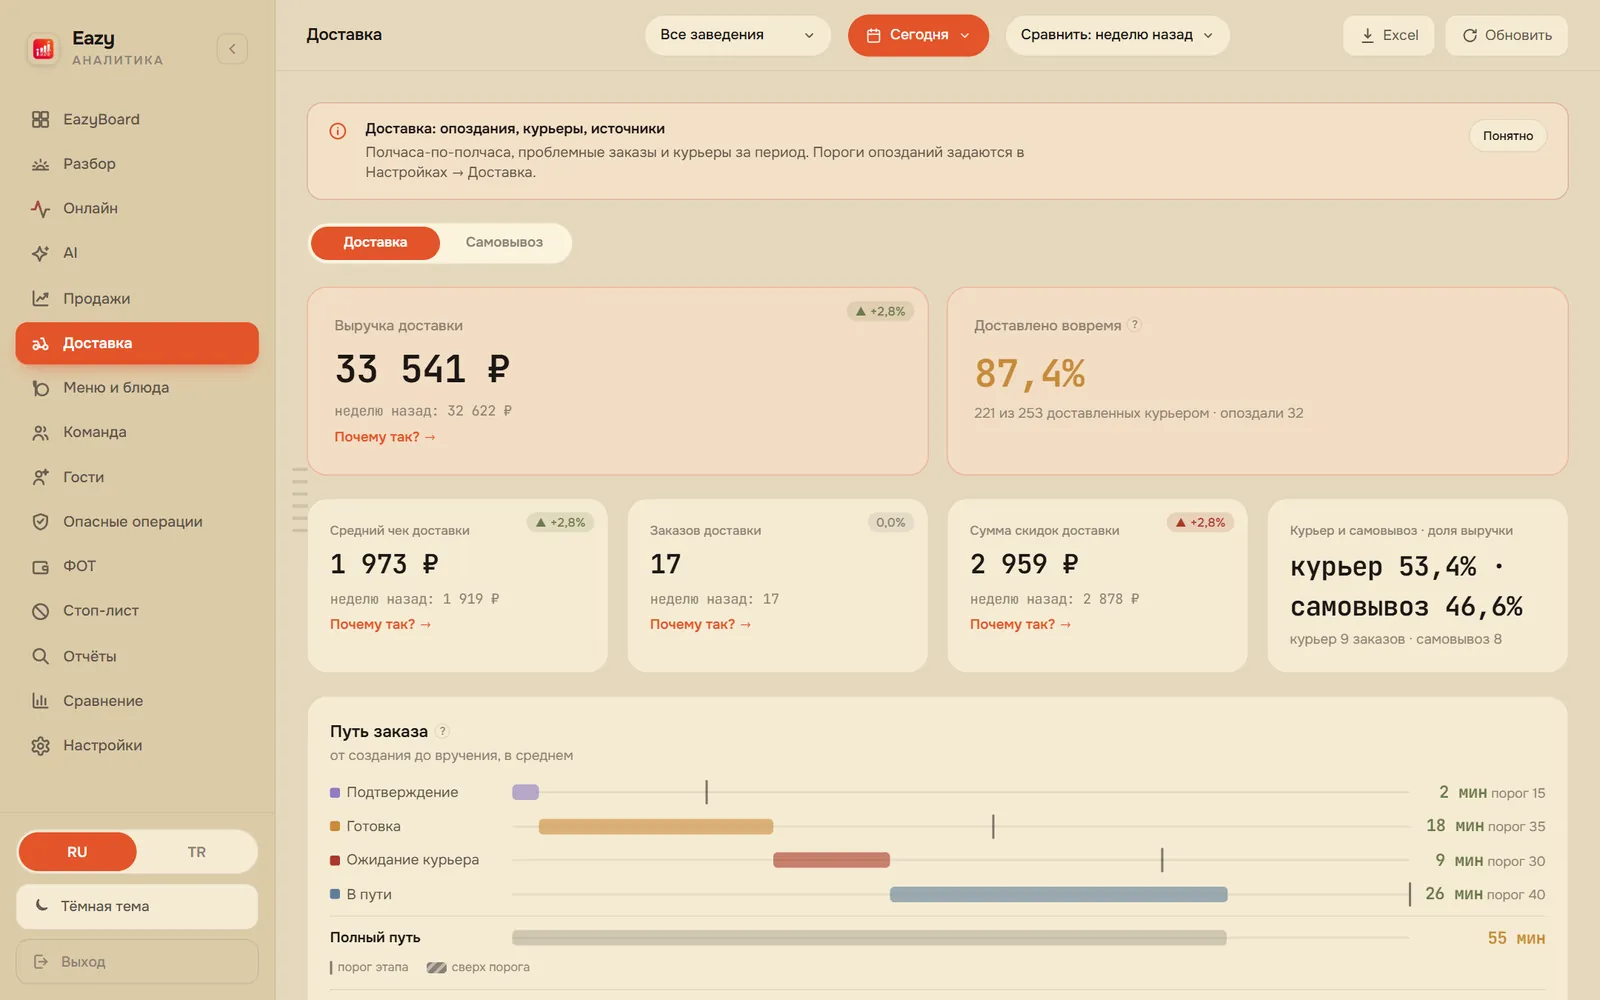Click the Отчёты magnifier icon
1600x1000 pixels.
[x=40, y=656]
